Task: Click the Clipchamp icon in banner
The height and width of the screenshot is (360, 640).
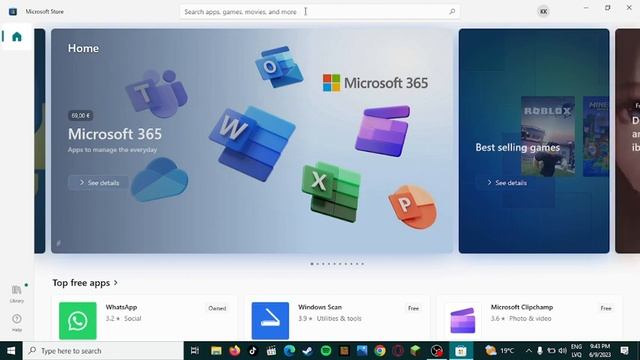Action: pos(383,131)
